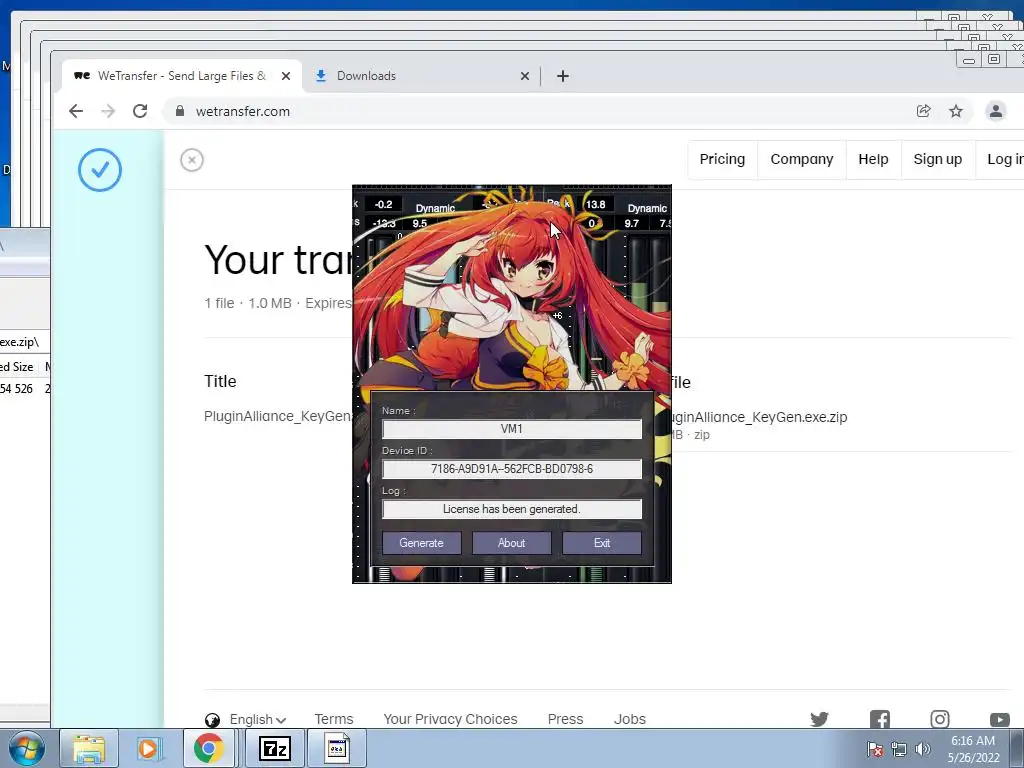Screen dimensions: 1024x768
Task: Click the Name field containing VM1
Action: [511, 429]
